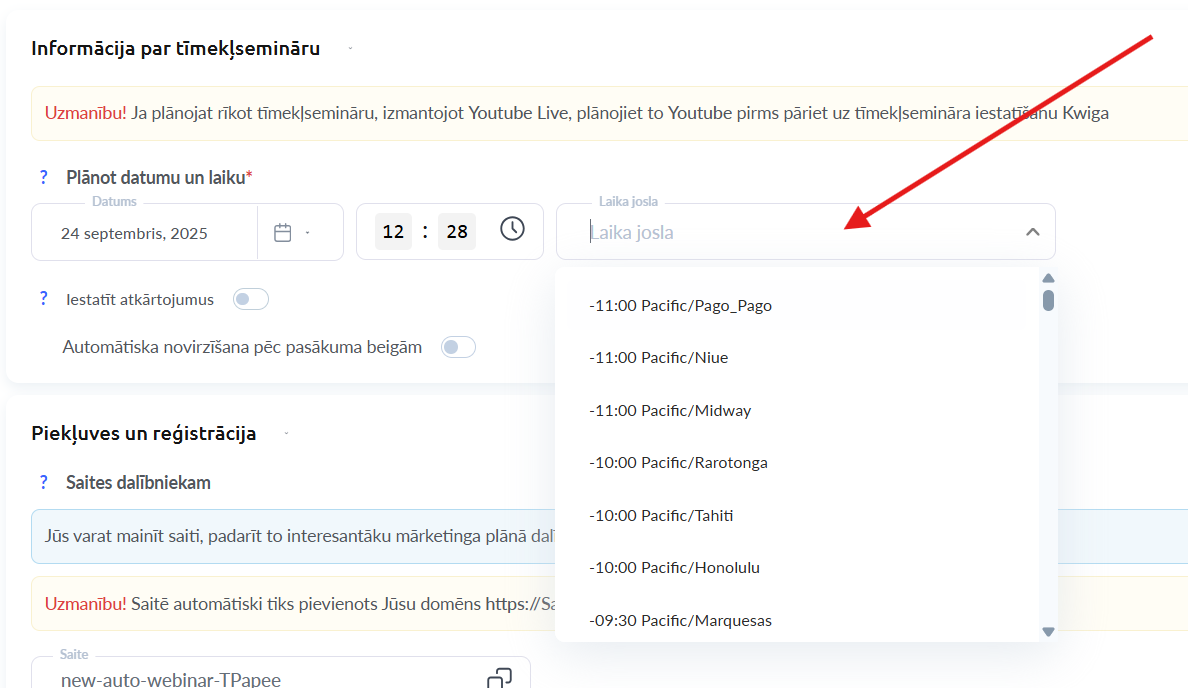Click the copy link icon beside Saite field

coord(499,678)
